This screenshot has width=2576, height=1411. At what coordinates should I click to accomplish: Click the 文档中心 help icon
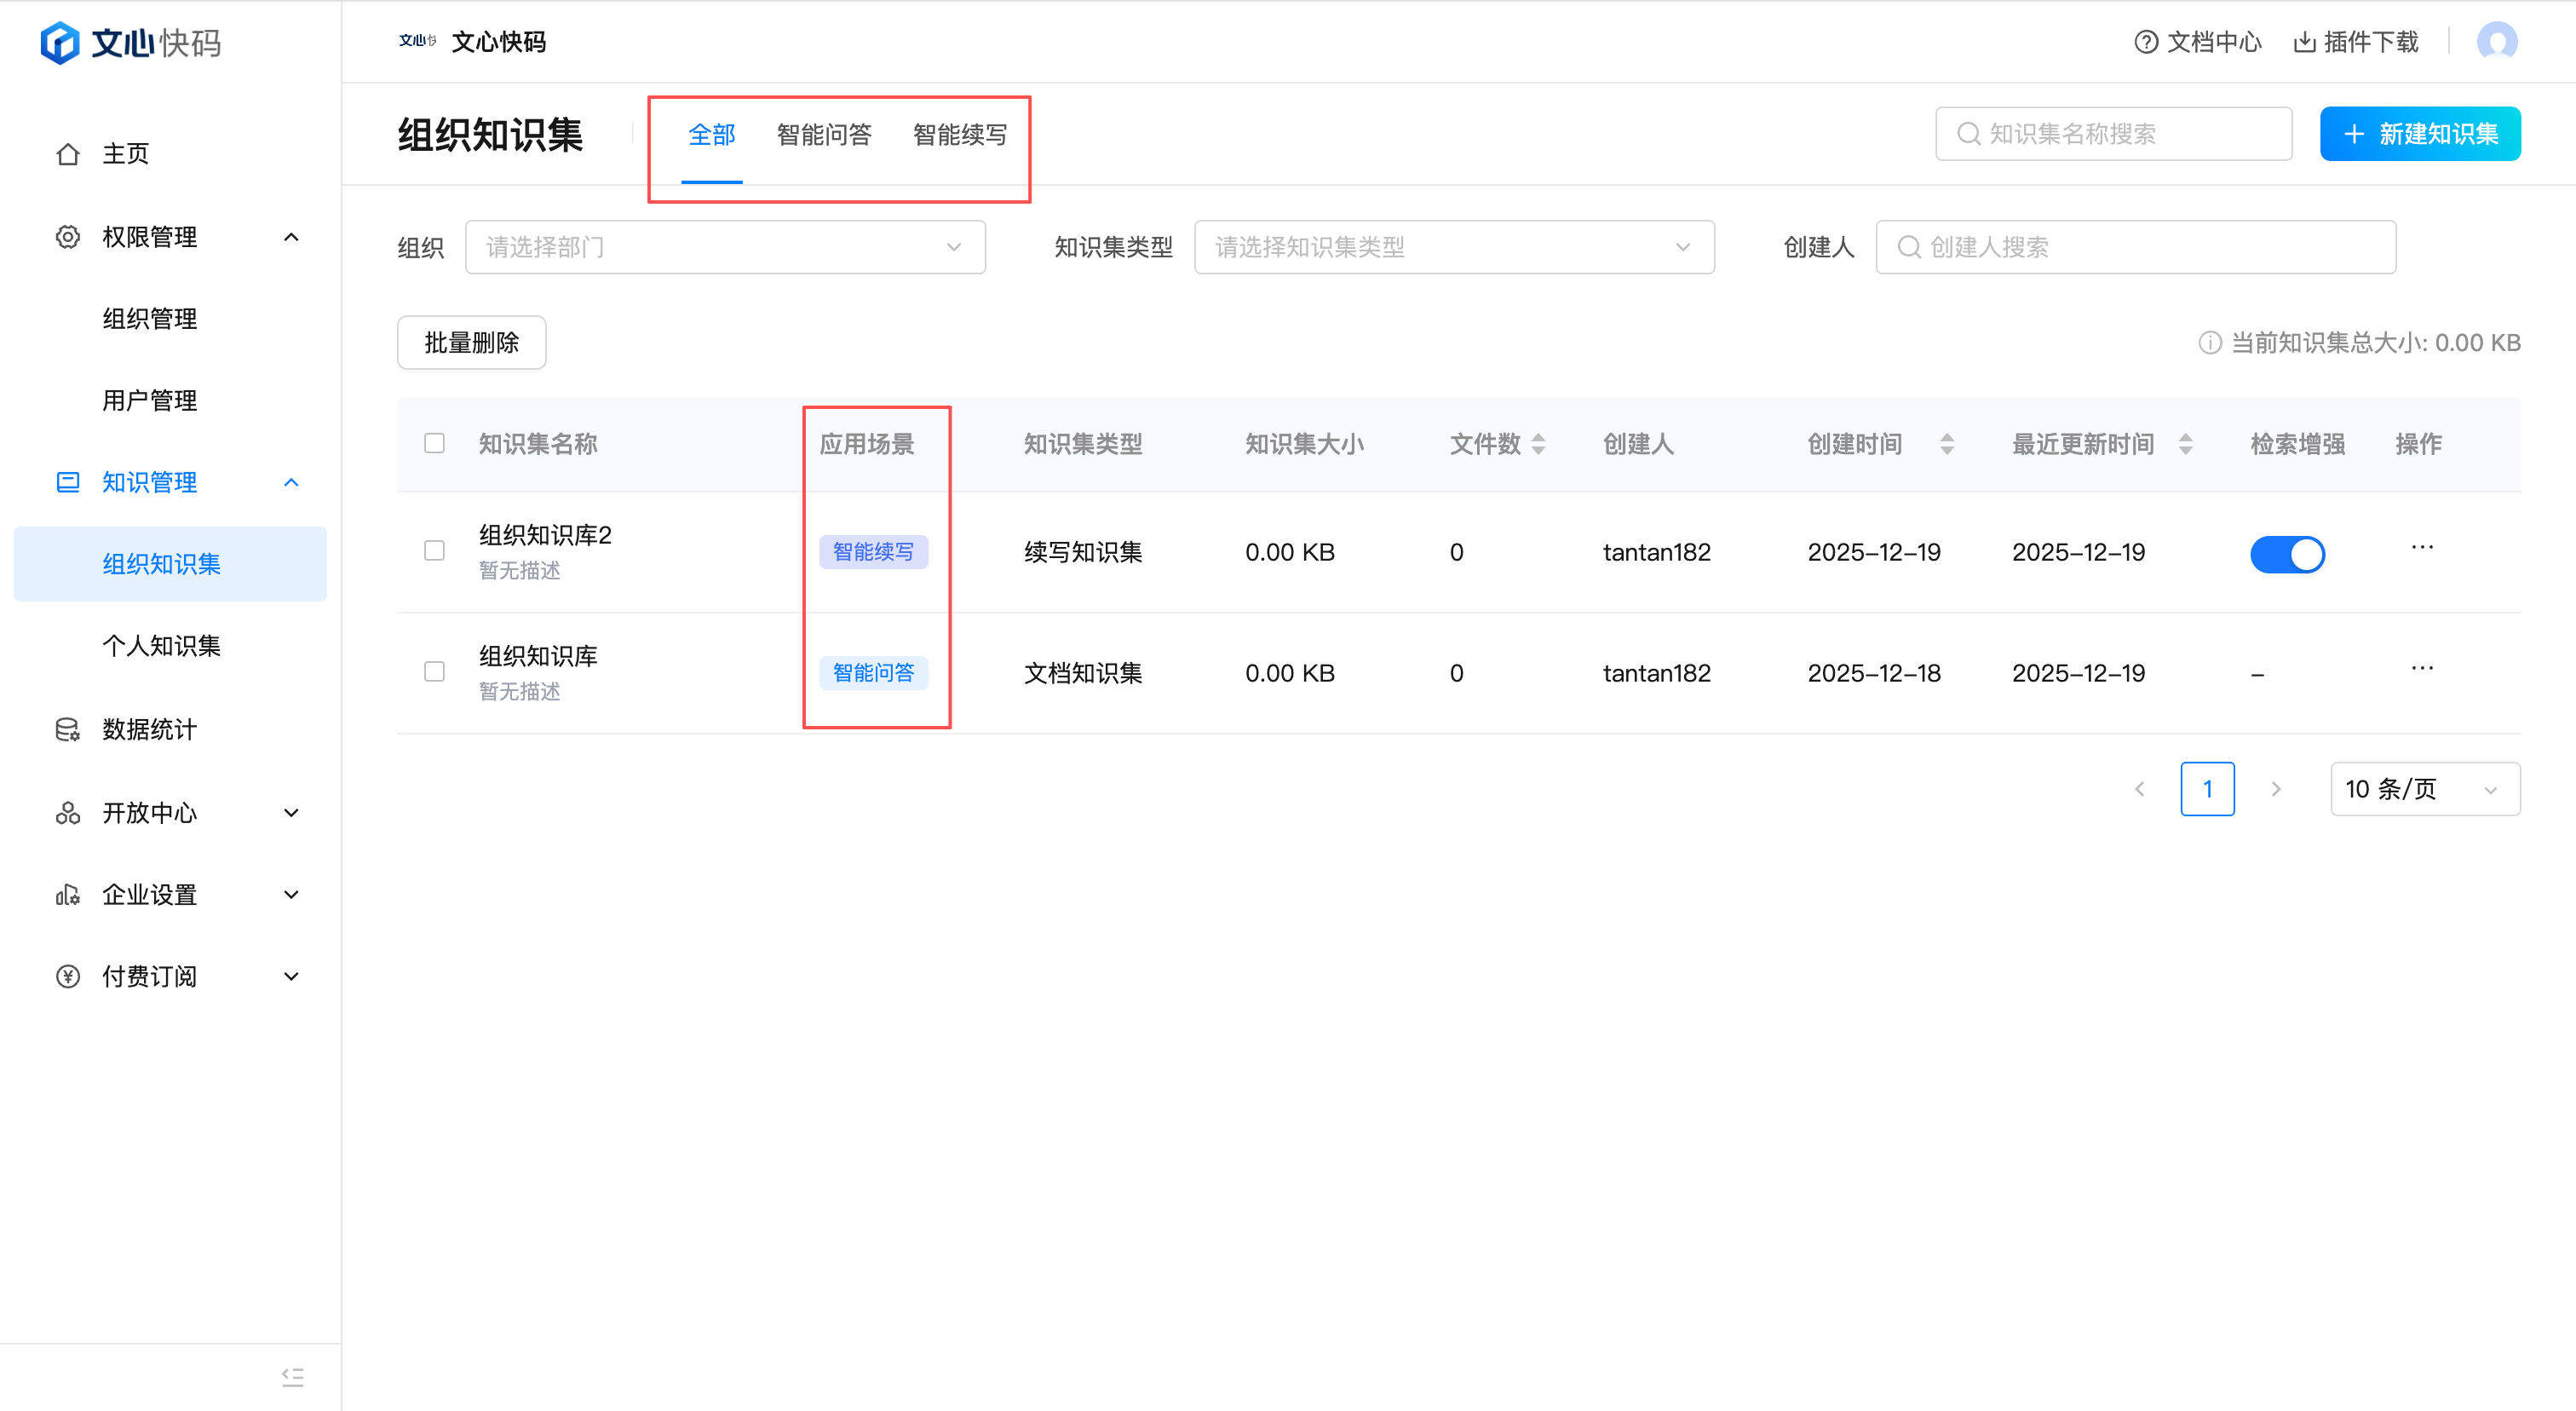2146,42
